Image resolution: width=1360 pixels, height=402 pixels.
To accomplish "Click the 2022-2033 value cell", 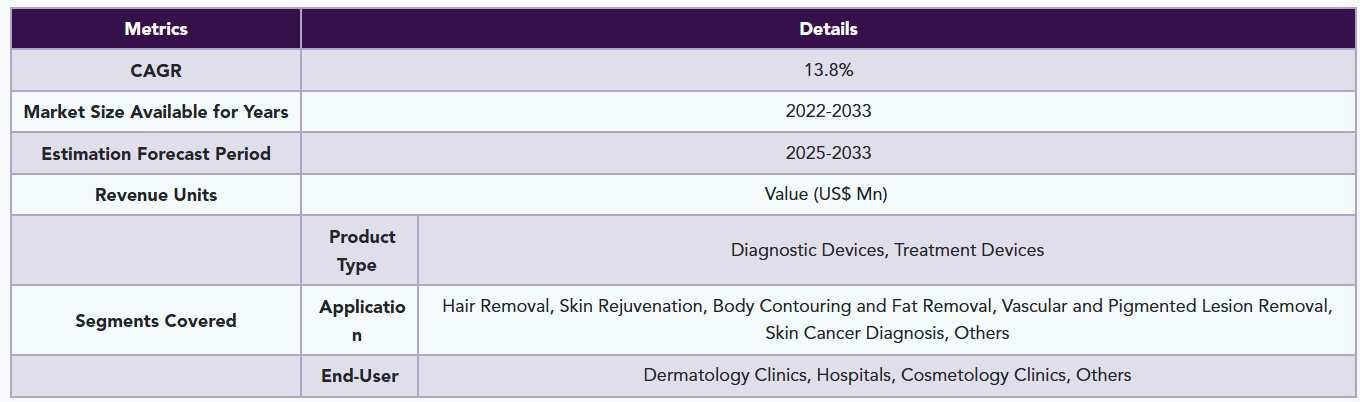I will [x=828, y=111].
